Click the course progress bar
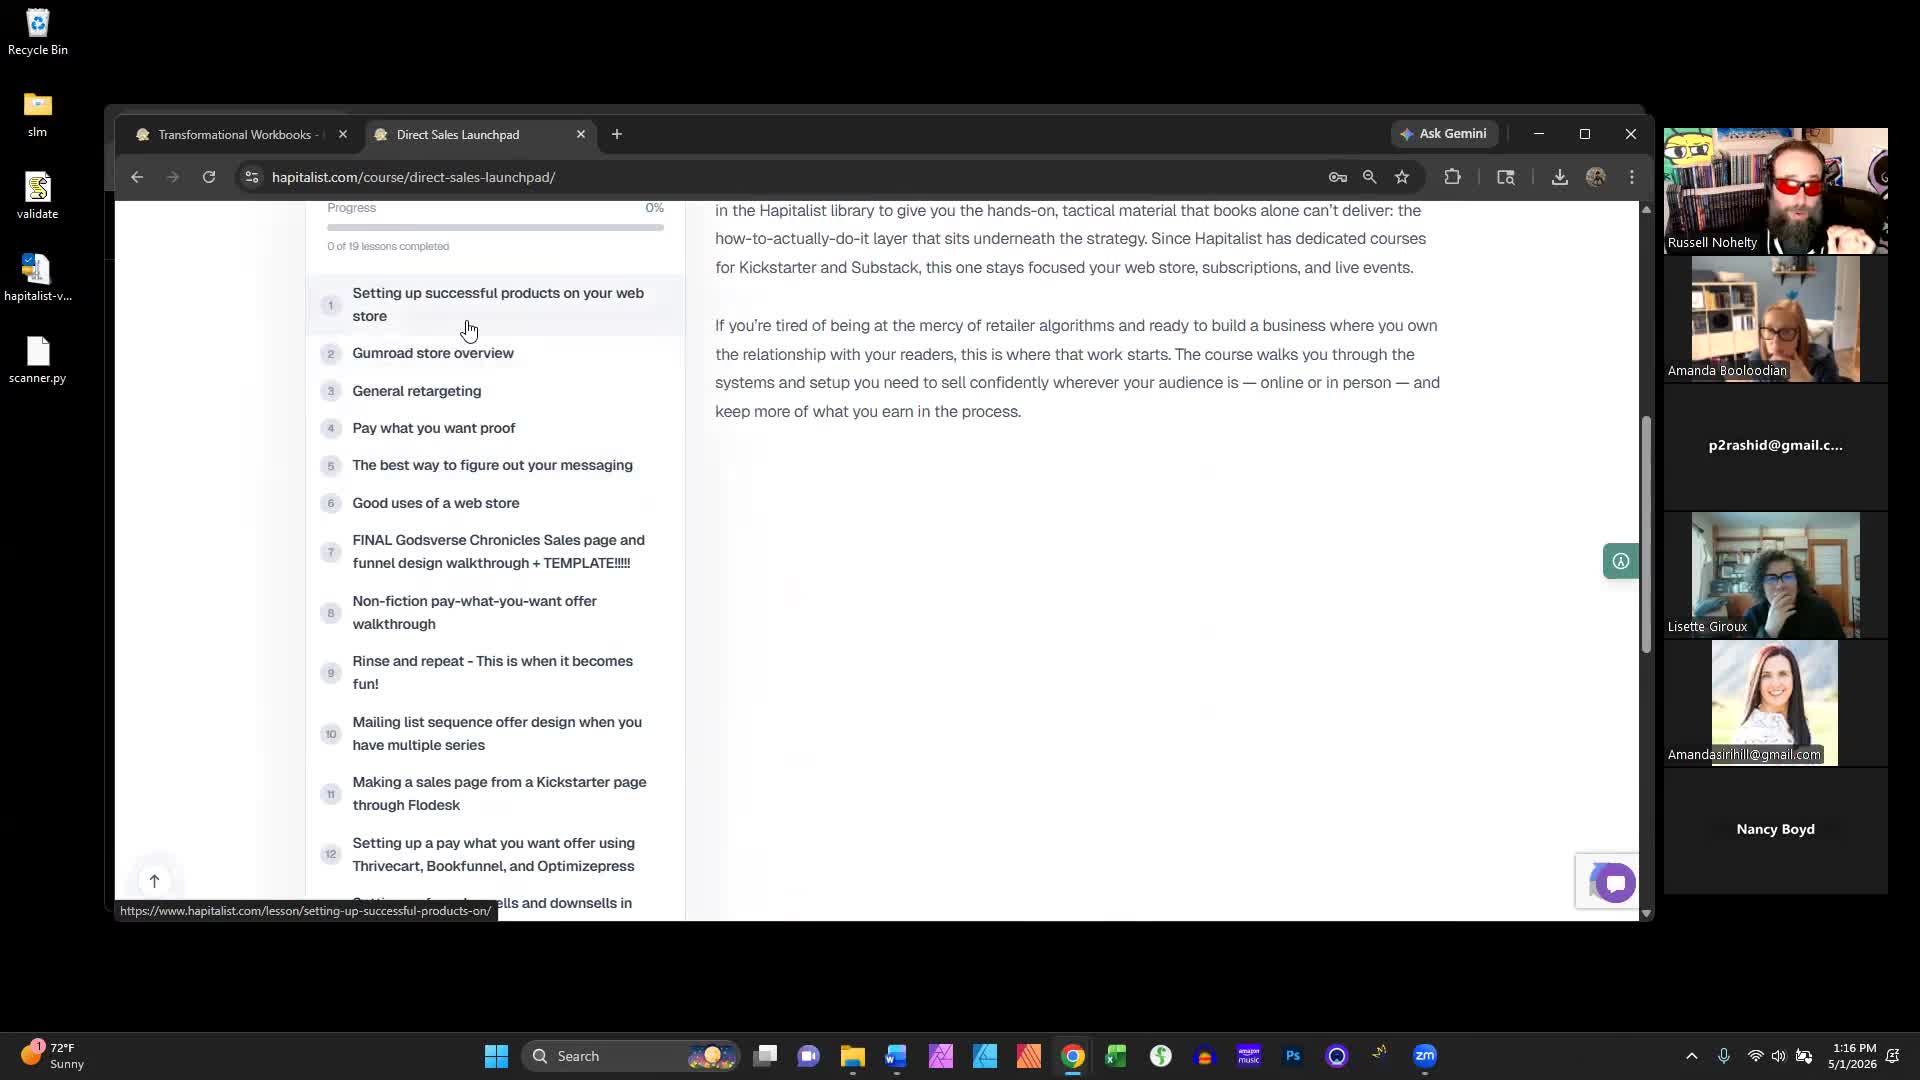The height and width of the screenshot is (1080, 1920). [495, 227]
